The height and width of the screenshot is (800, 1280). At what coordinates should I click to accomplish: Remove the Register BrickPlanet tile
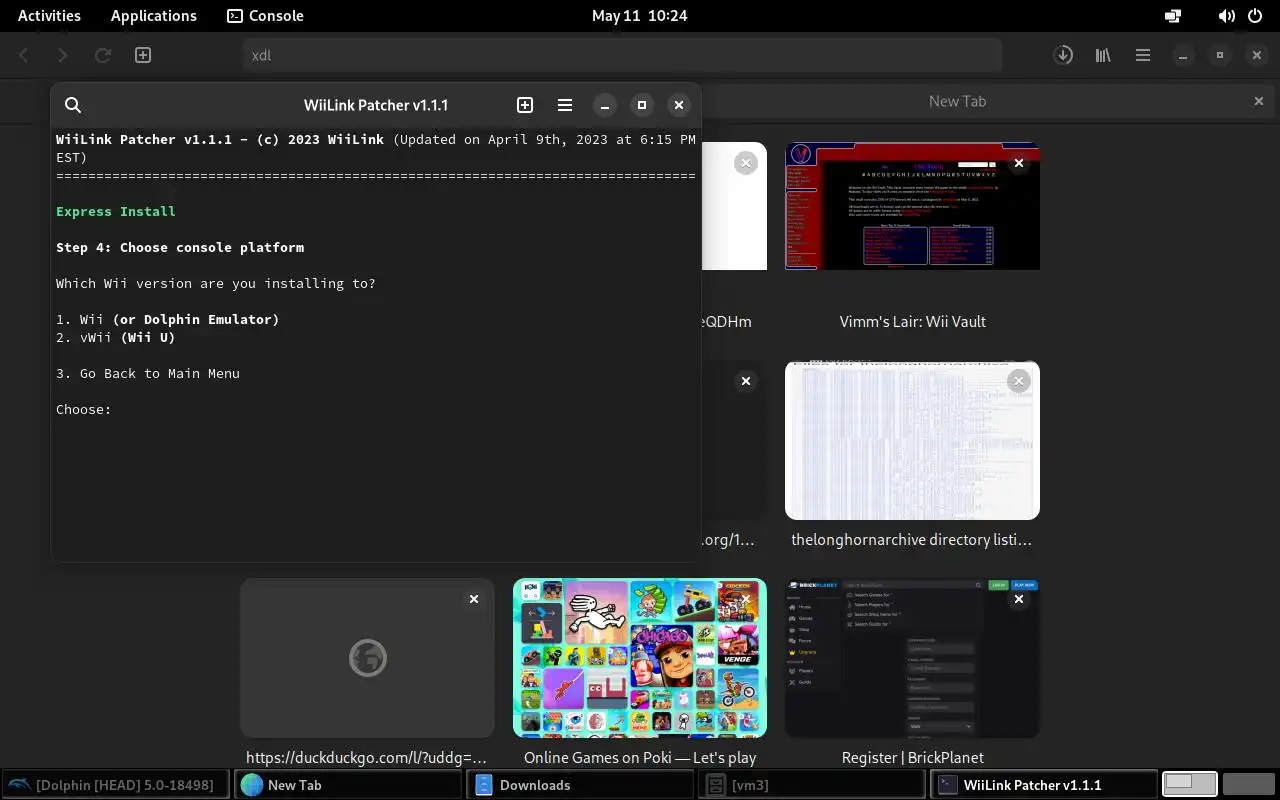click(1019, 599)
